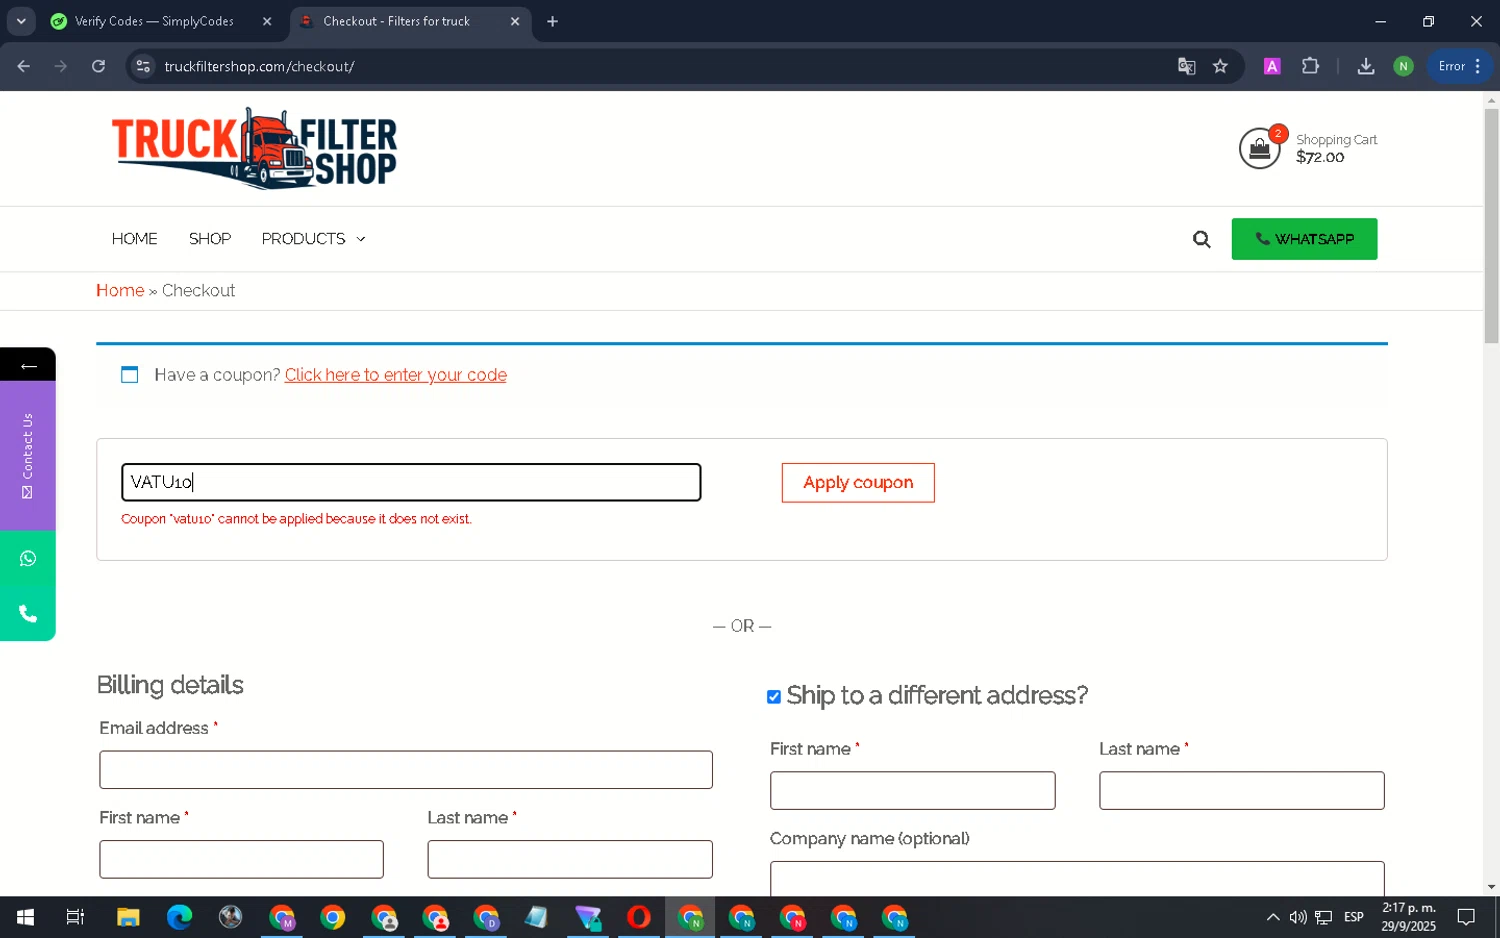This screenshot has width=1500, height=938.
Task: Expand the Products menu dropdown
Action: pos(313,239)
